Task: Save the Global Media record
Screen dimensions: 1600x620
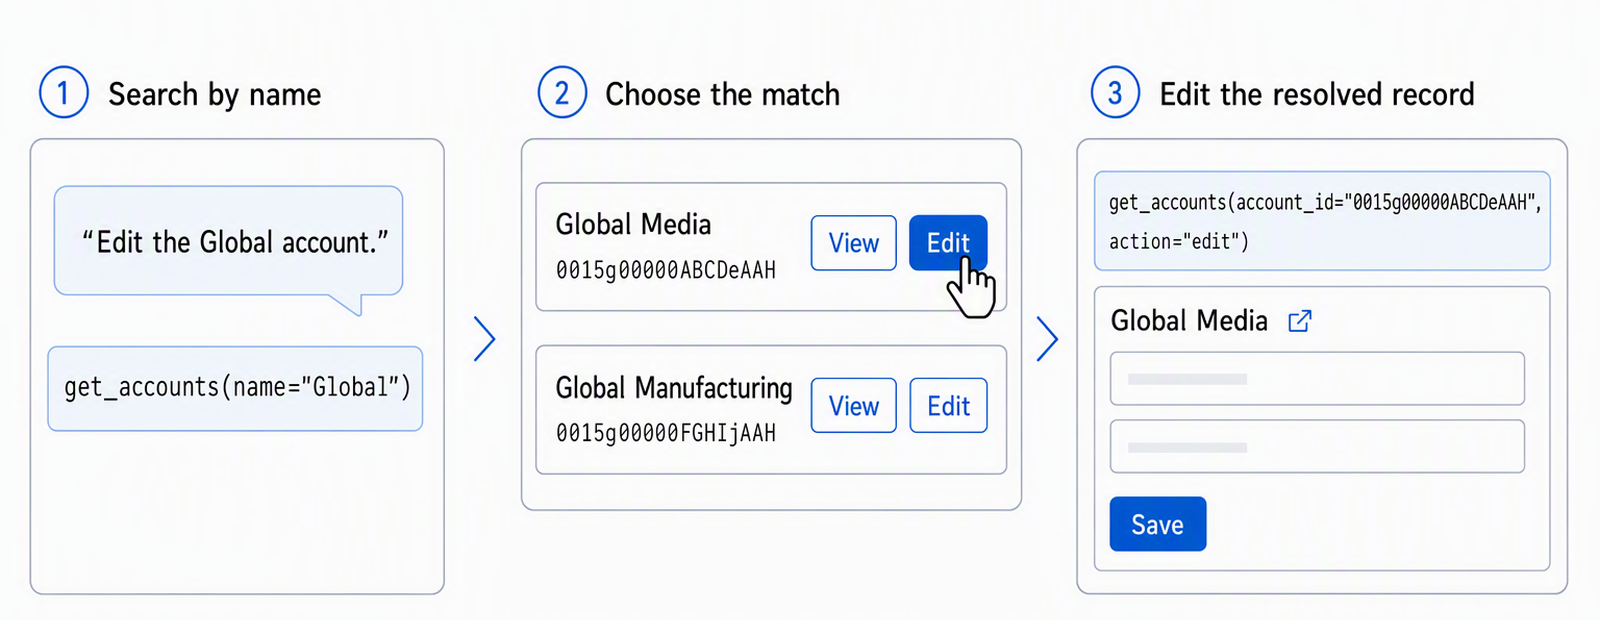Action: (1158, 524)
